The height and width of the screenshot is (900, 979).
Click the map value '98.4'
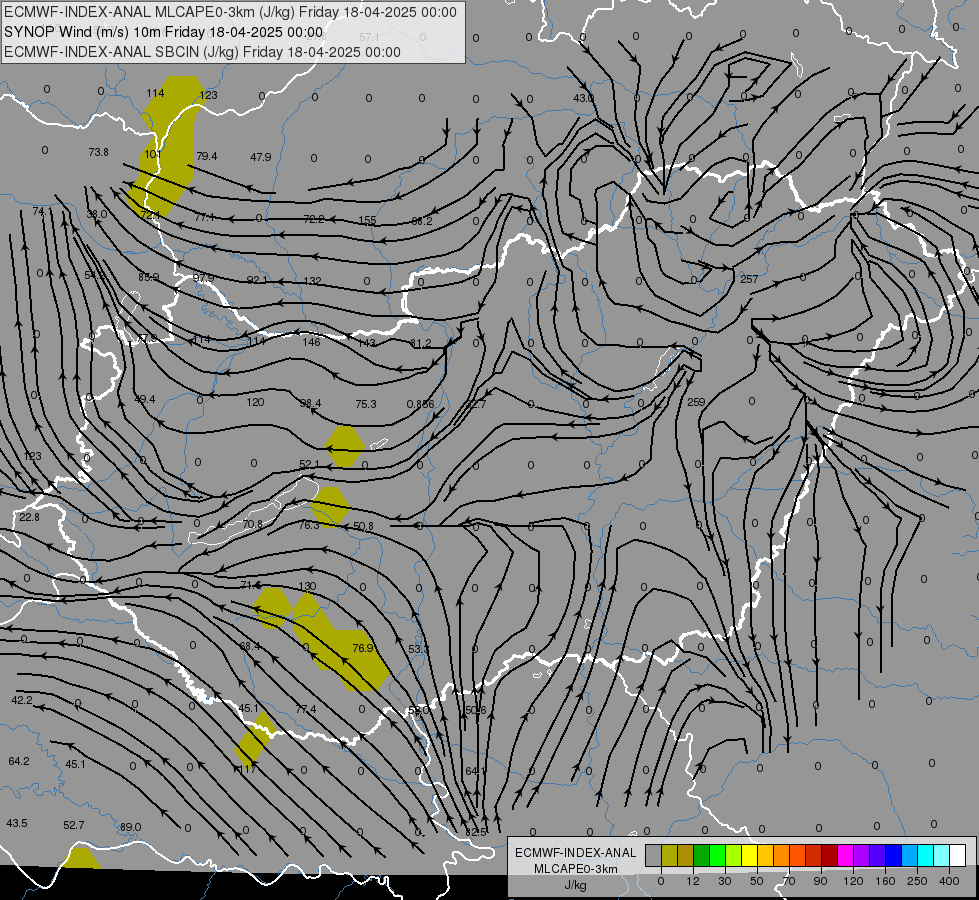click(x=310, y=403)
